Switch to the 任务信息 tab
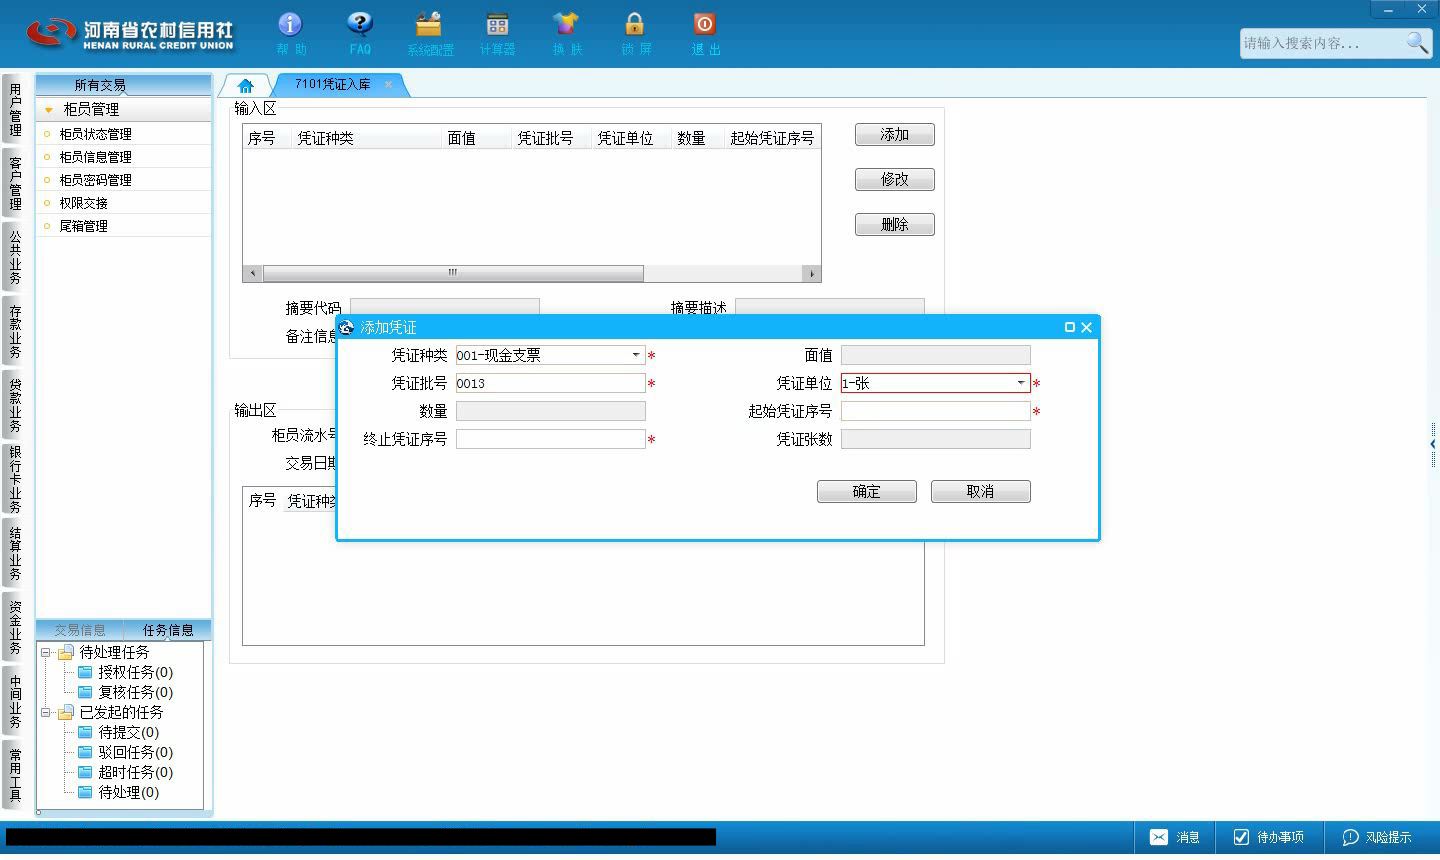Screen dimensions: 1440x860 coord(168,630)
